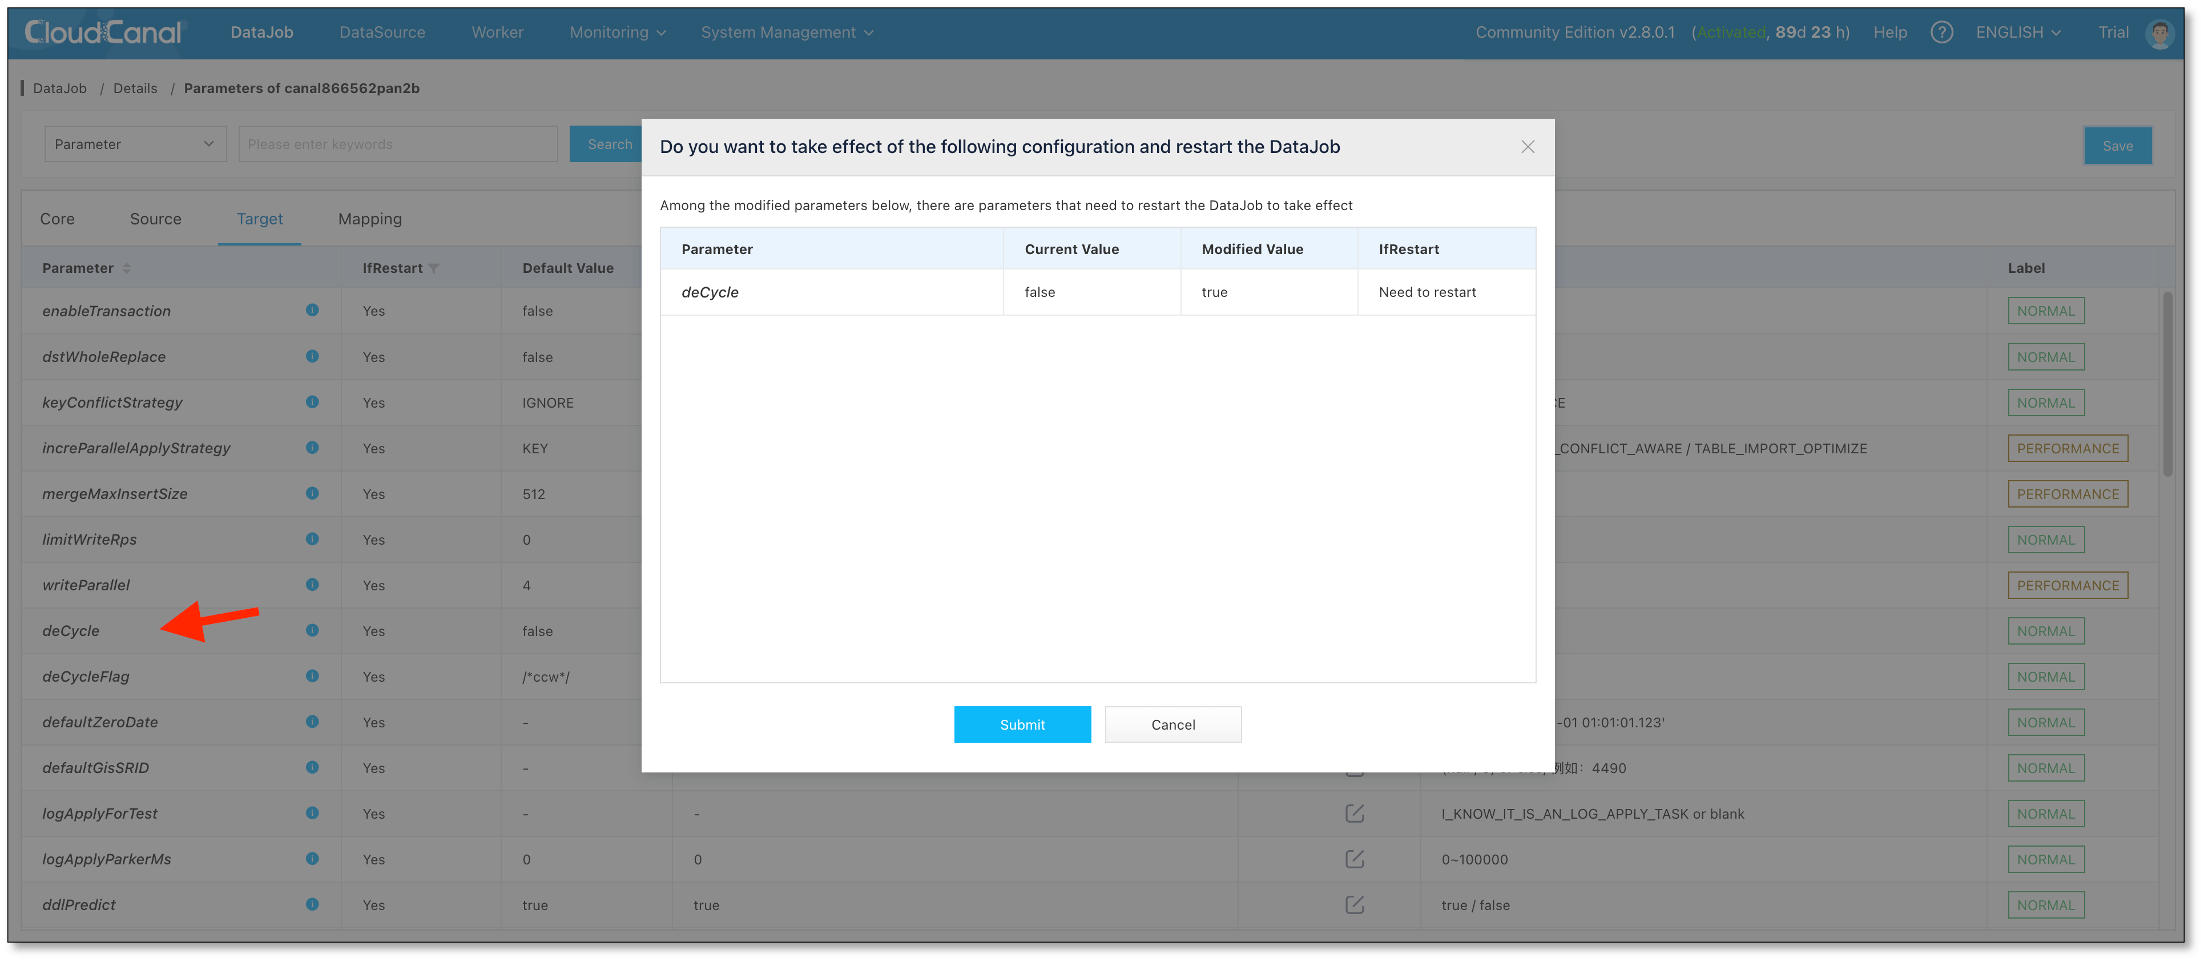Click the keywords search input field
Viewport: 2202px width, 962px height.
397,144
